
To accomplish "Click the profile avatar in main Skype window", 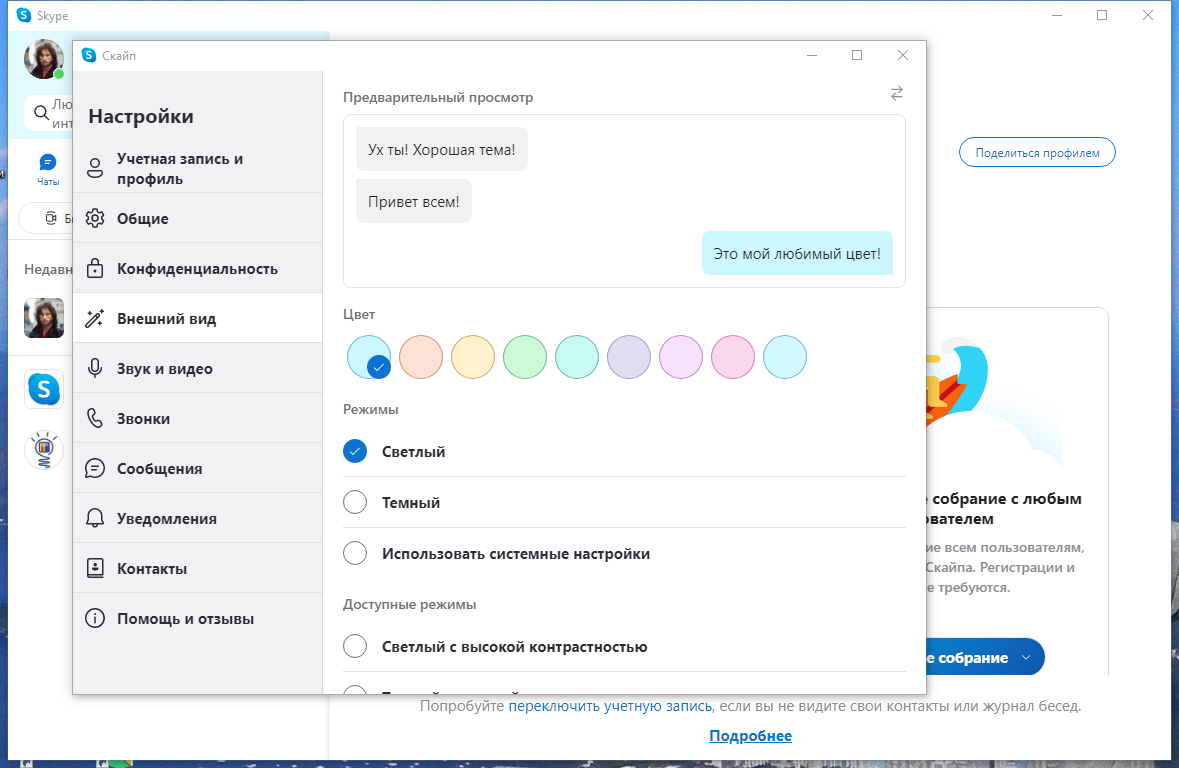I will point(44,59).
